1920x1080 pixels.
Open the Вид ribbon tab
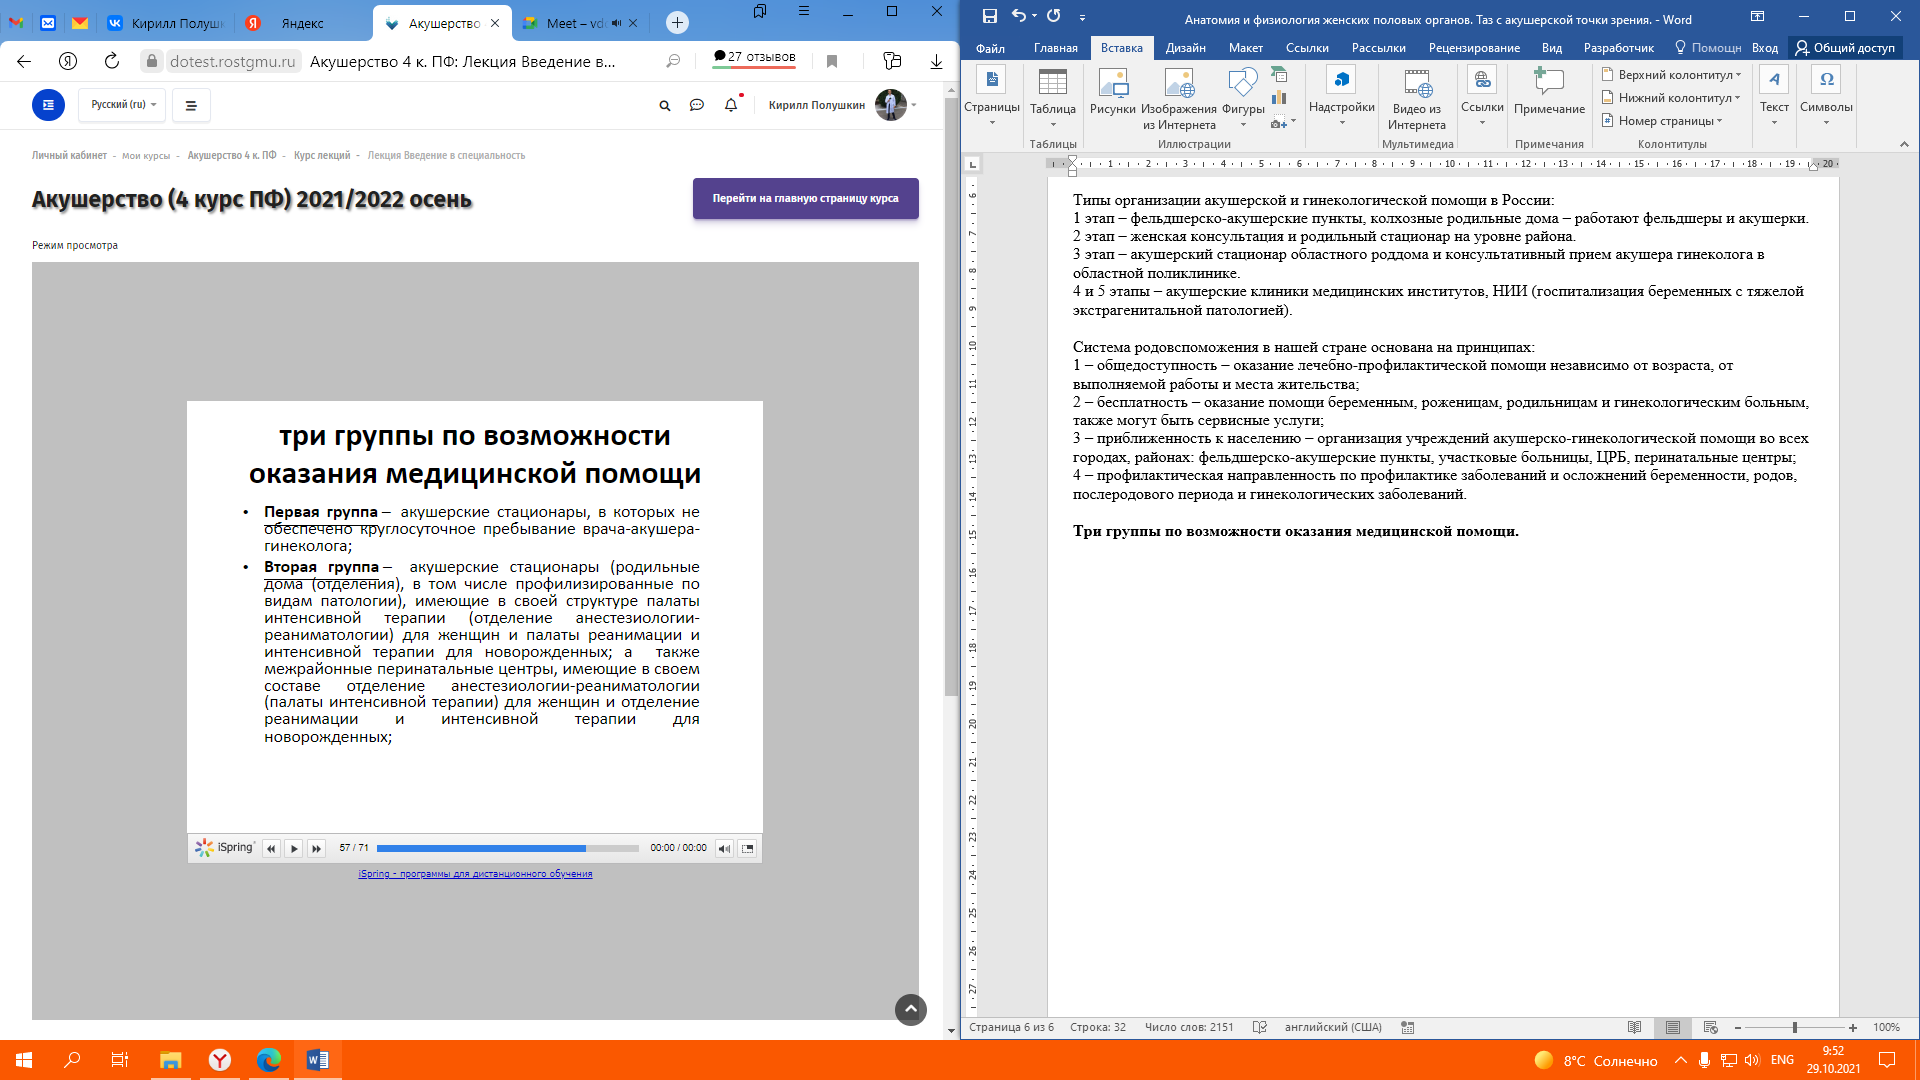click(x=1551, y=48)
